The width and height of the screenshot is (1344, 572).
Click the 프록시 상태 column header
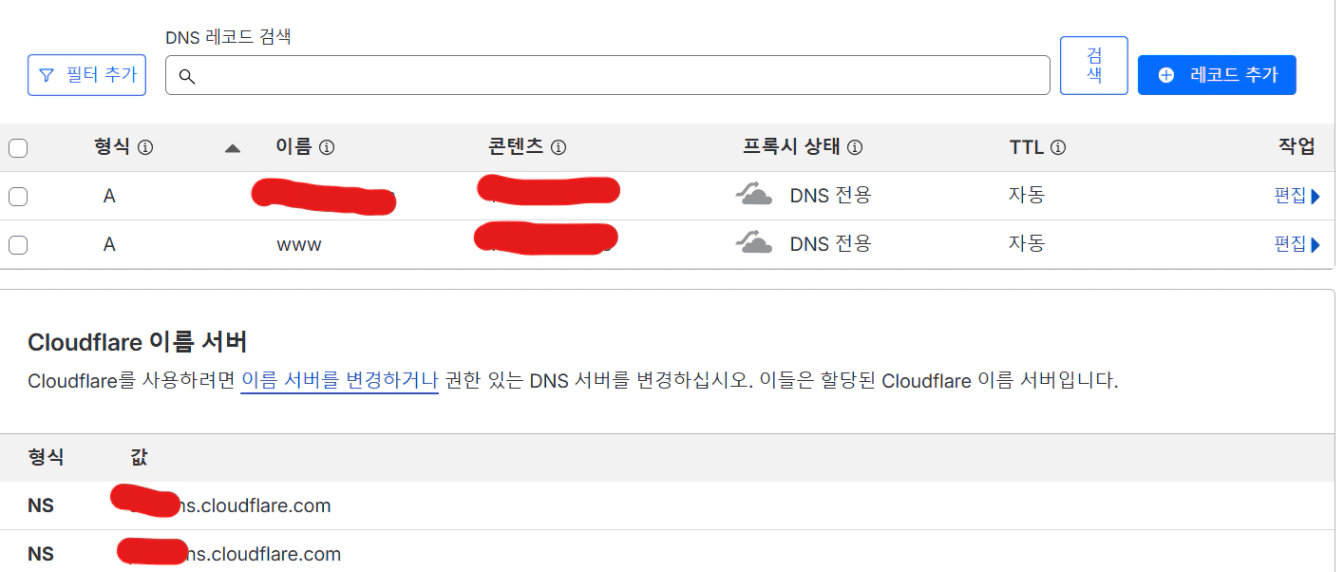pos(792,148)
